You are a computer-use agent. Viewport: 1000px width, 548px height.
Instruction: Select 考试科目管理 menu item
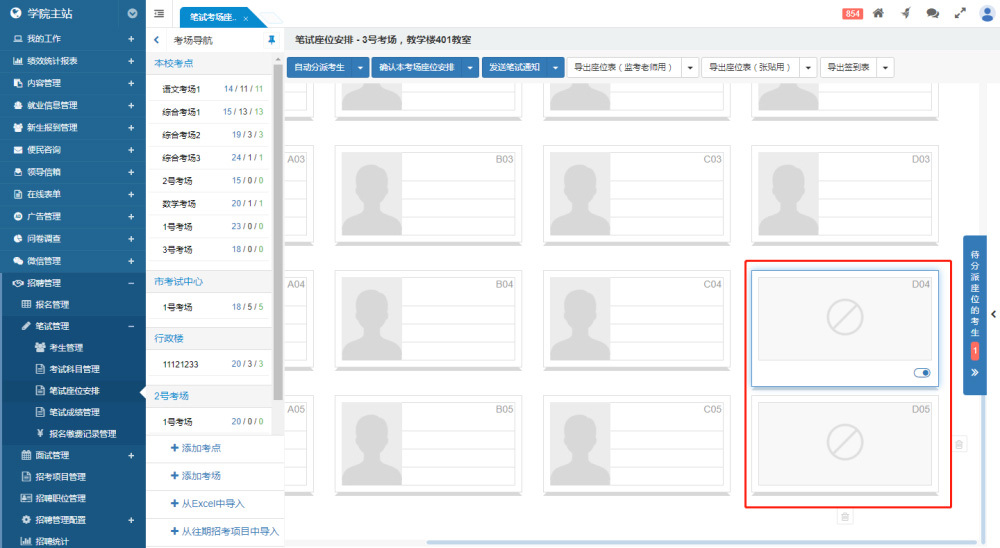click(x=74, y=369)
